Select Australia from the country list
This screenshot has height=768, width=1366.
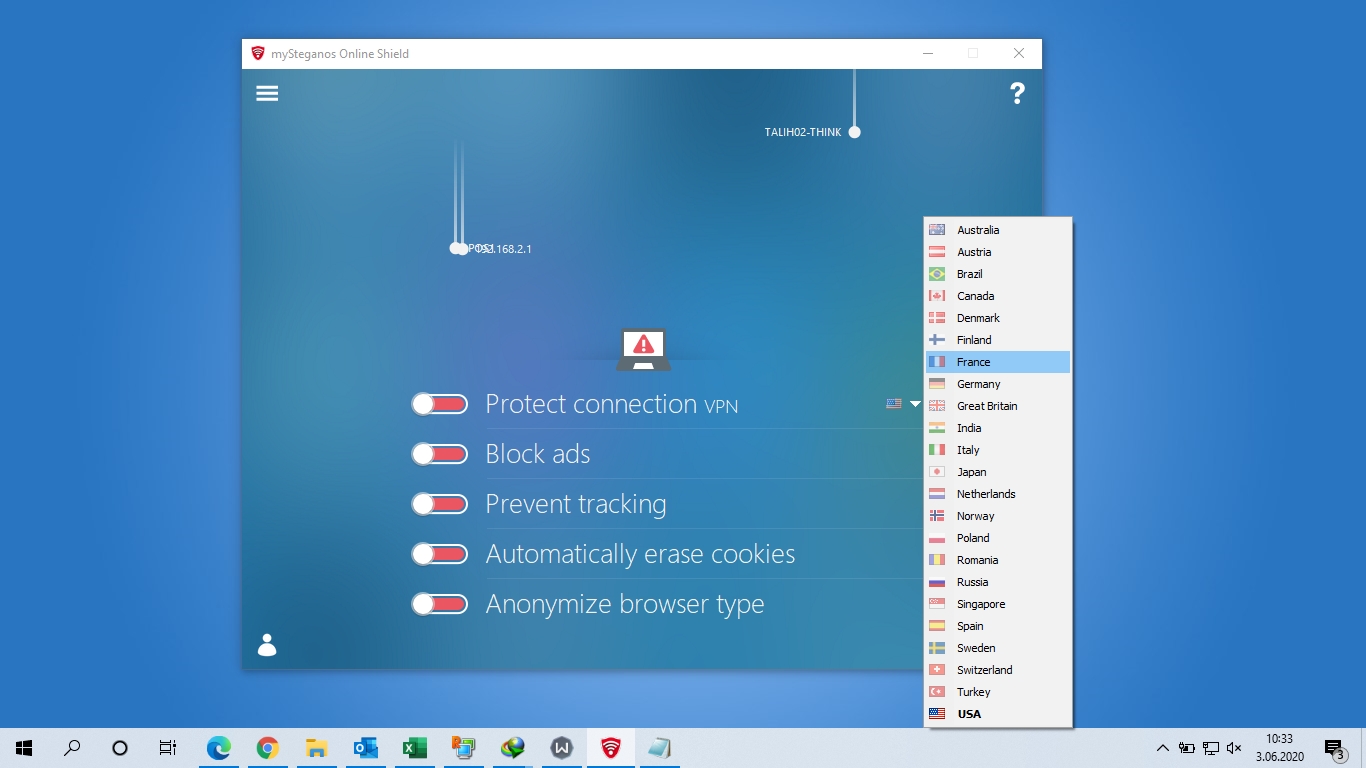click(998, 230)
